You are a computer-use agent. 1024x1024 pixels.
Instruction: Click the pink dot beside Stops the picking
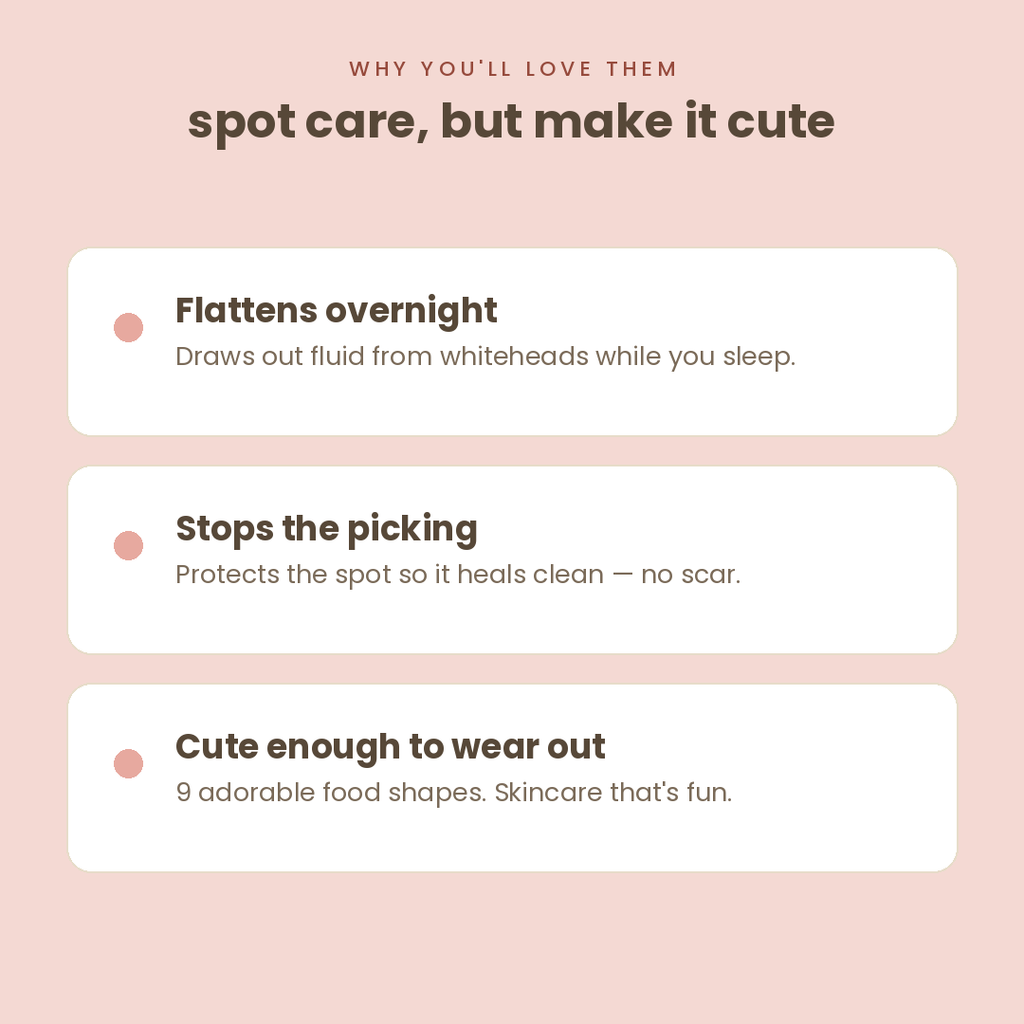pos(129,545)
